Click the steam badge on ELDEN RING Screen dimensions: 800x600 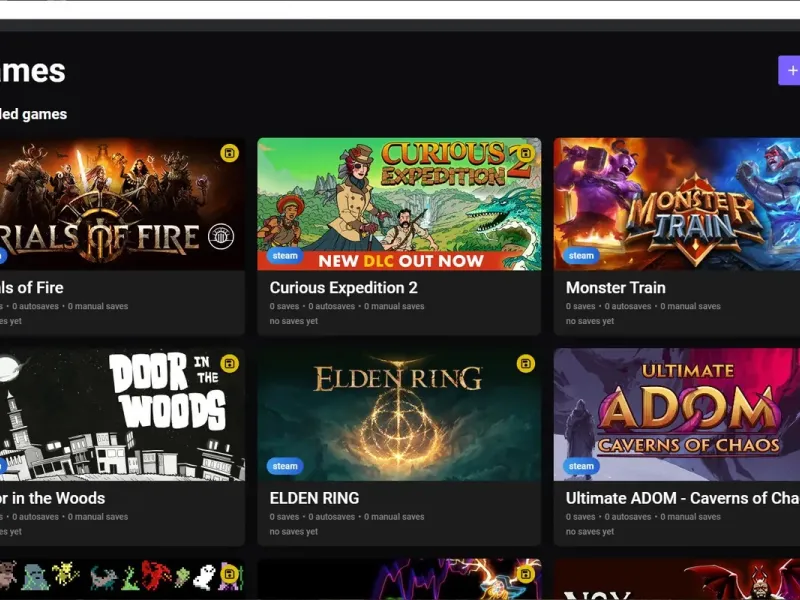tap(285, 466)
